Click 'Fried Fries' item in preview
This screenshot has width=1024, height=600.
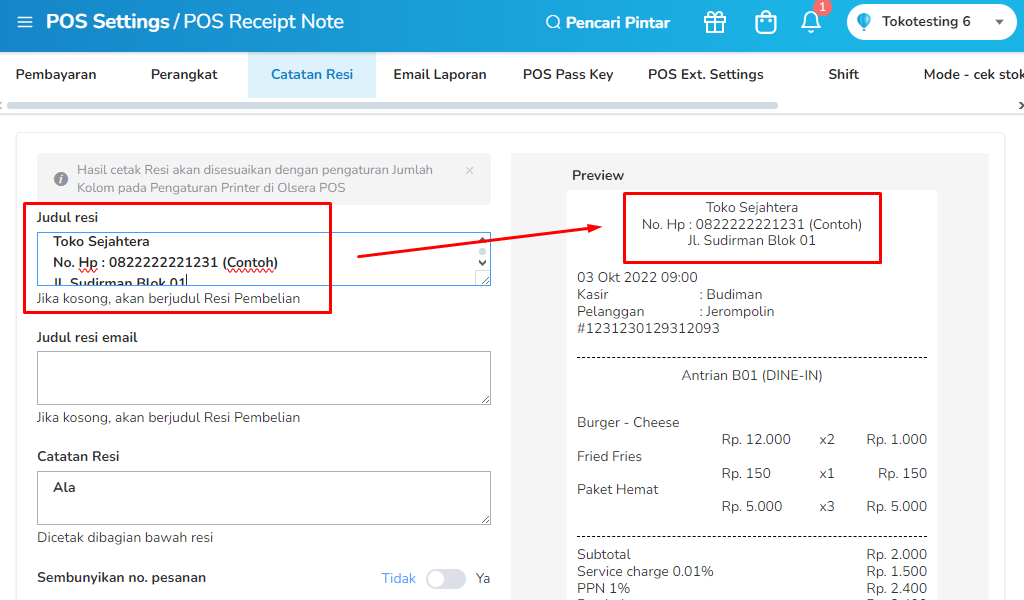609,456
